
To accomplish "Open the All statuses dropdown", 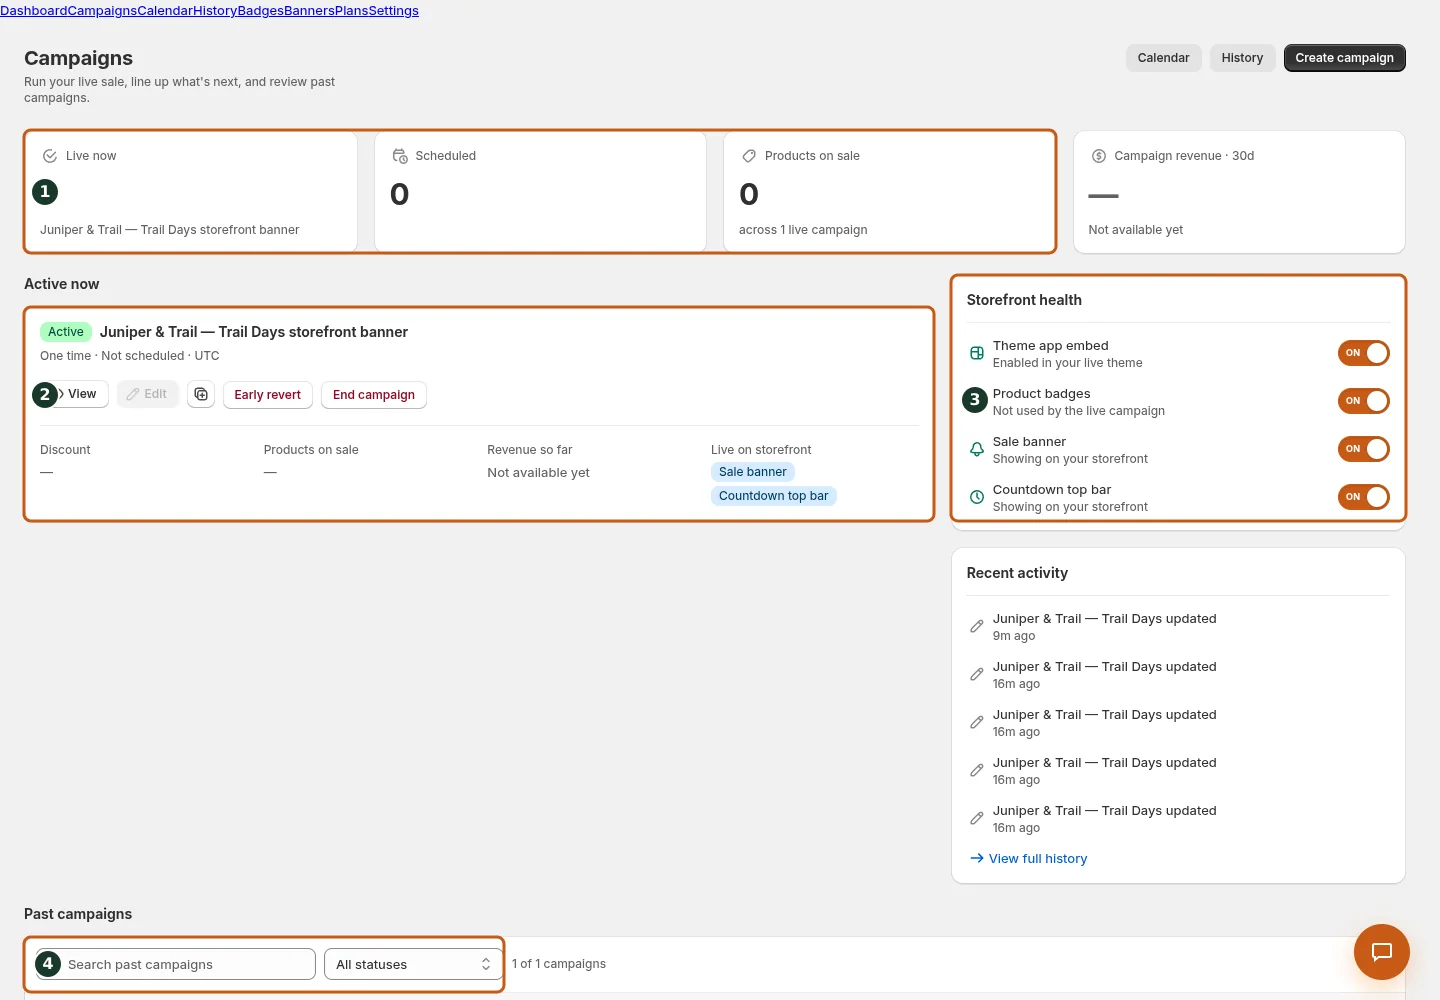I will [413, 964].
